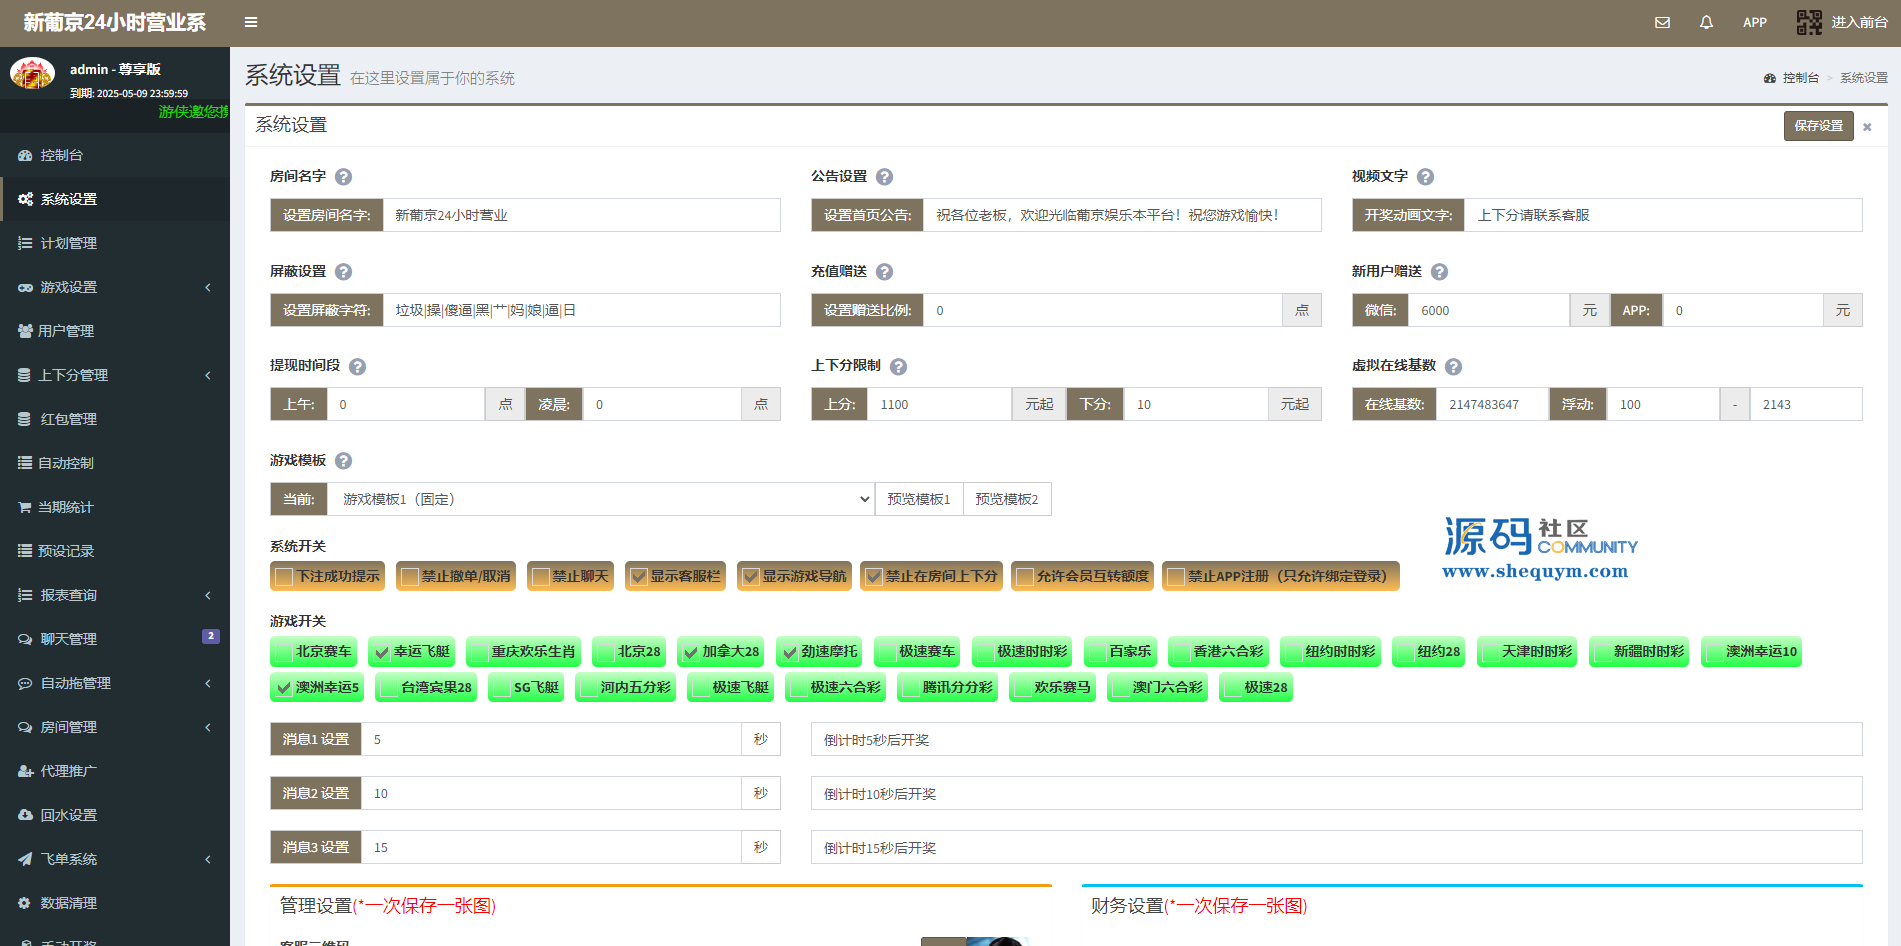Toggle the 禁止聊天 checkbox
The width and height of the screenshot is (1901, 946).
[541, 576]
